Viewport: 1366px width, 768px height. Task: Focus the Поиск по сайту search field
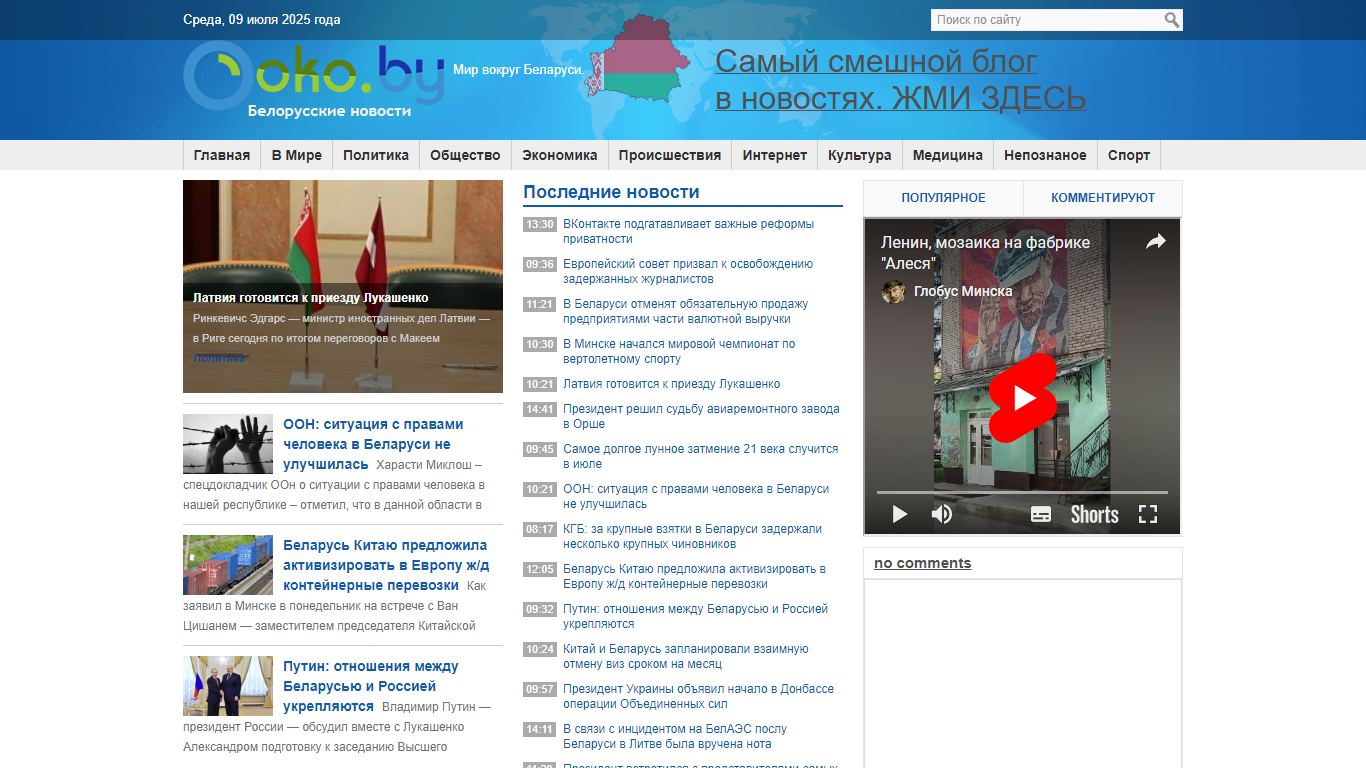[1046, 20]
